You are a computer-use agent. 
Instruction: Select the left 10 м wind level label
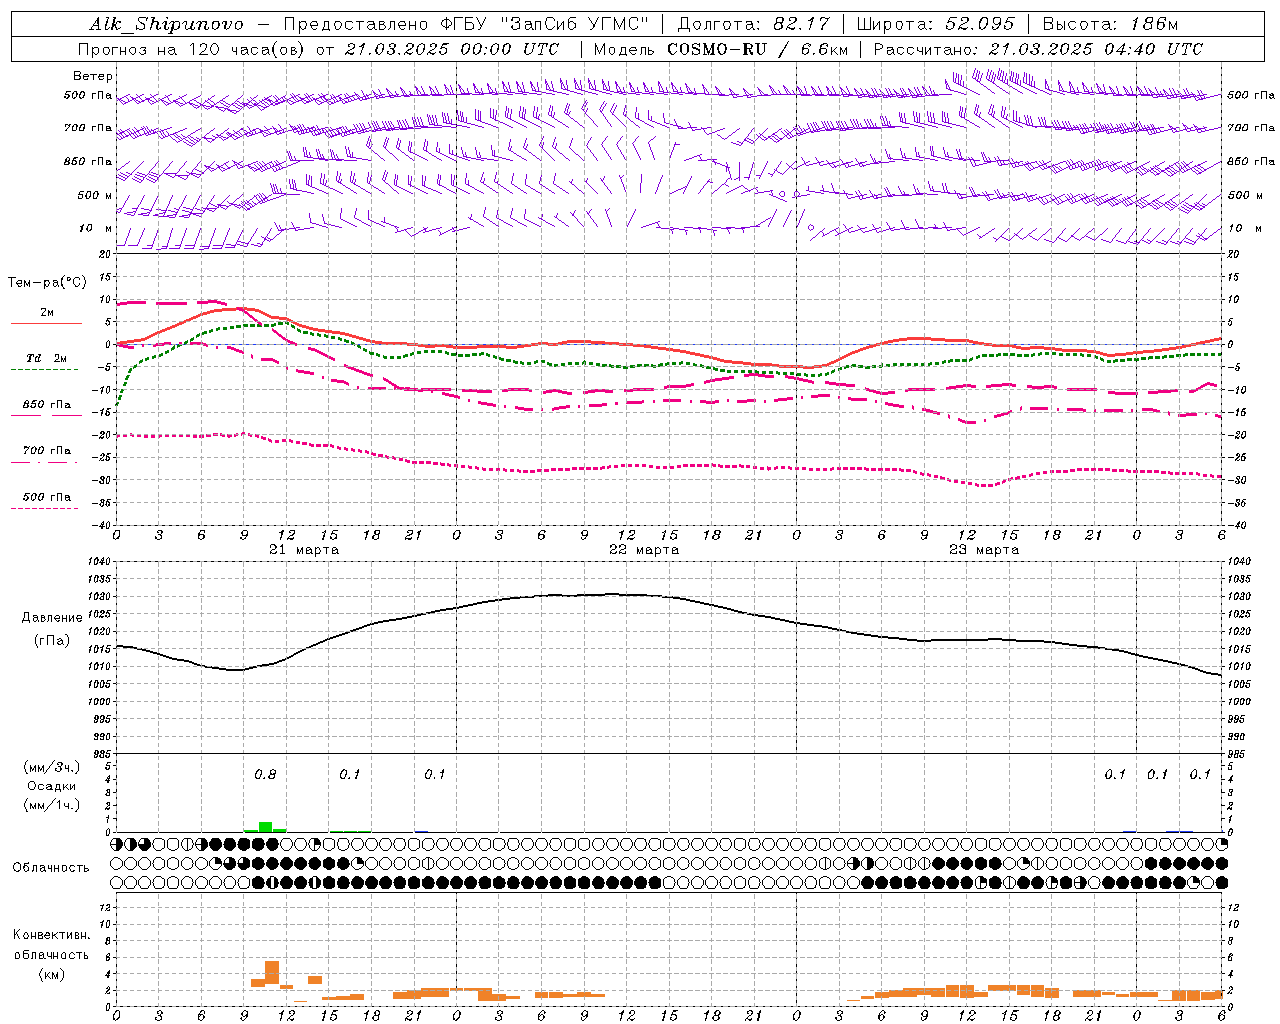96,228
